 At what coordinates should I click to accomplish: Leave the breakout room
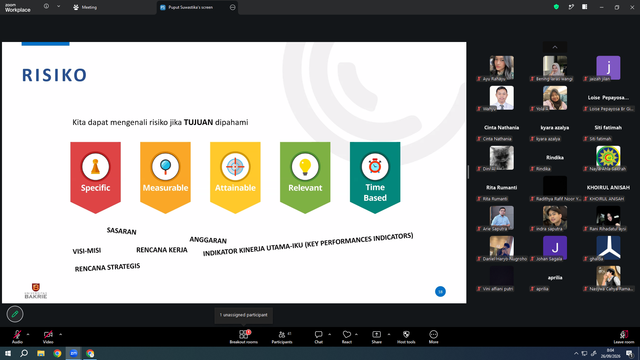624,337
